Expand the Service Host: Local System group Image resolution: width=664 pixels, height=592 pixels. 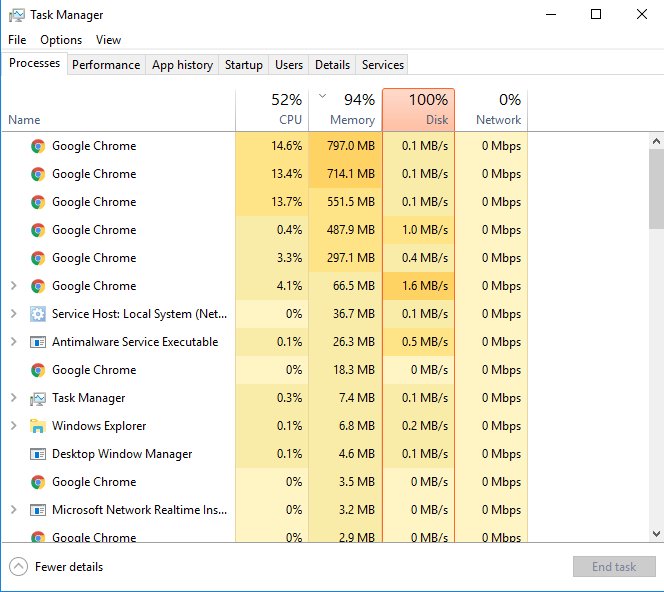(x=14, y=313)
